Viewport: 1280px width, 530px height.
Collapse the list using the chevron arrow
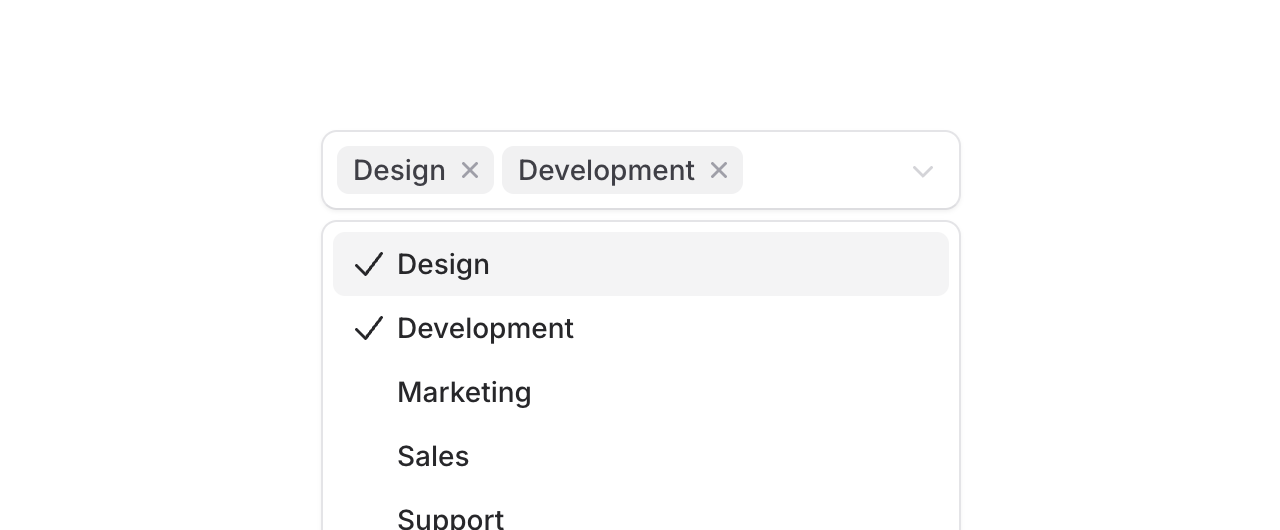(x=922, y=171)
